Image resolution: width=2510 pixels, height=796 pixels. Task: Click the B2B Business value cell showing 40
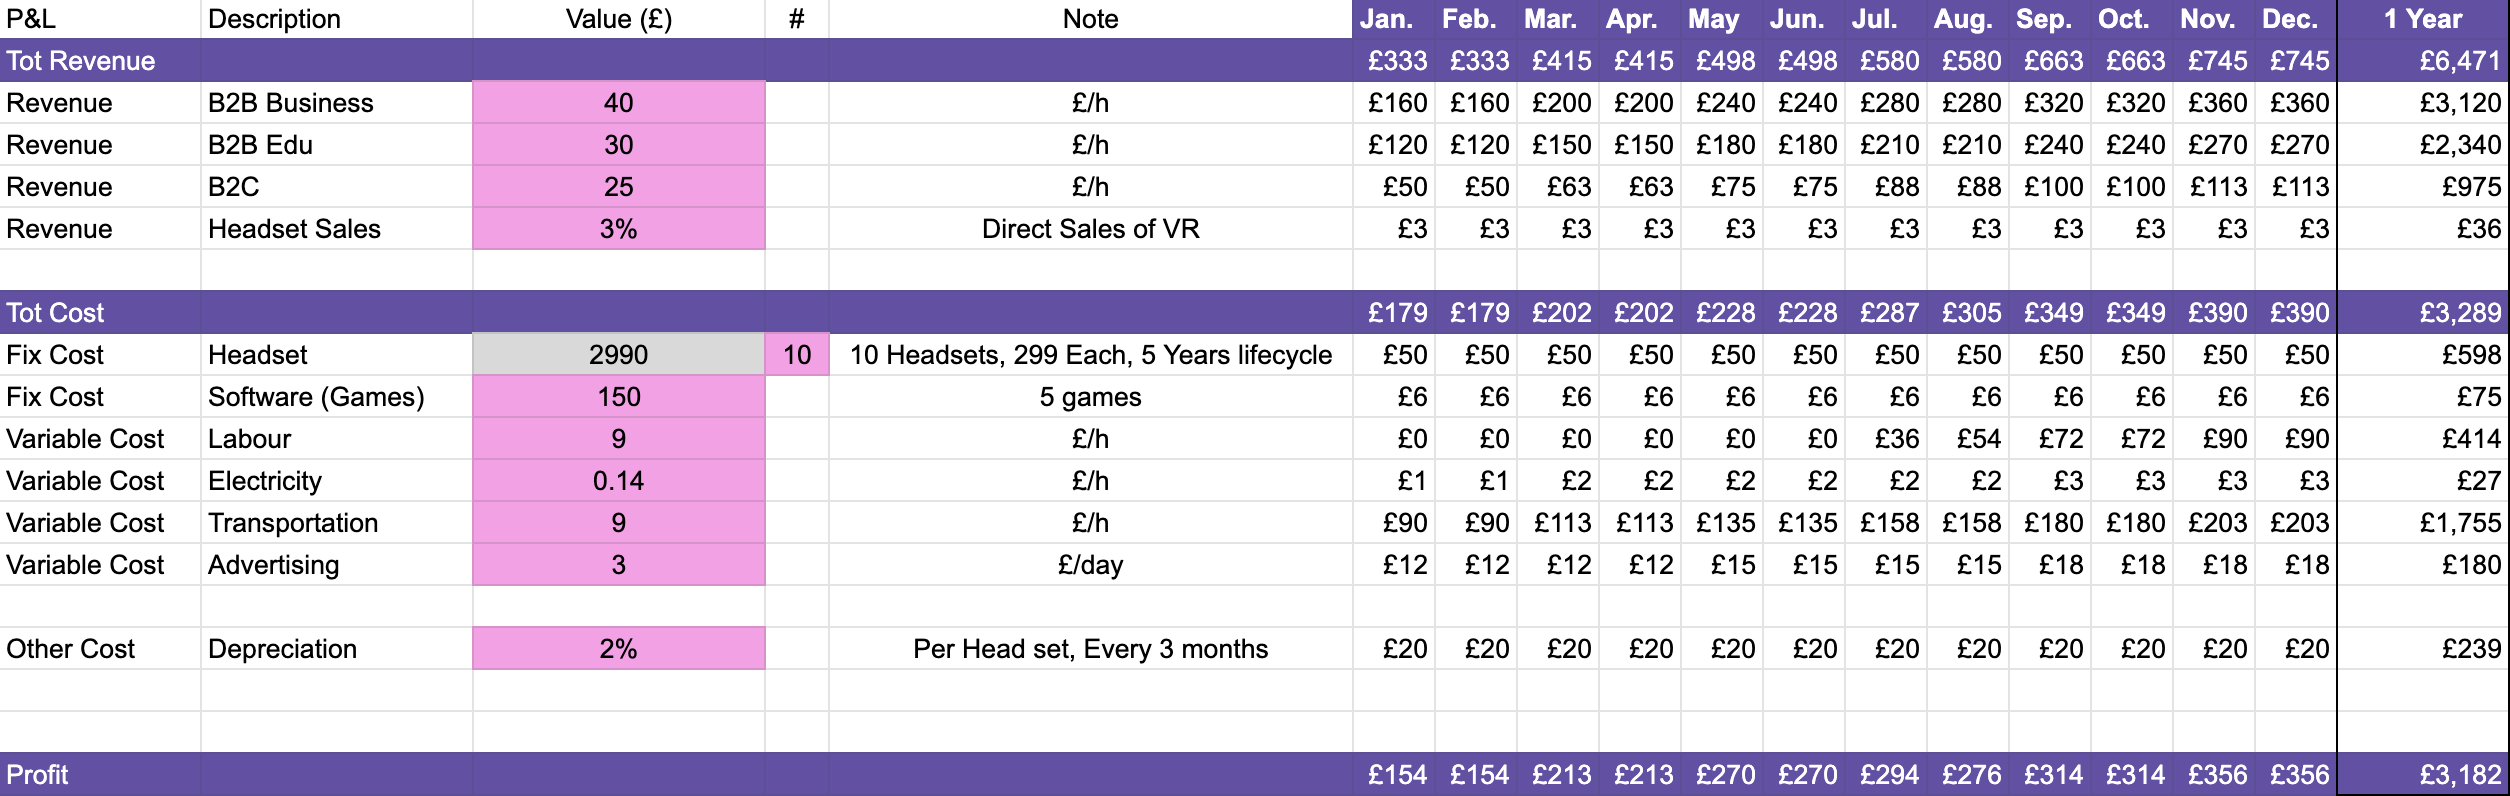(618, 103)
